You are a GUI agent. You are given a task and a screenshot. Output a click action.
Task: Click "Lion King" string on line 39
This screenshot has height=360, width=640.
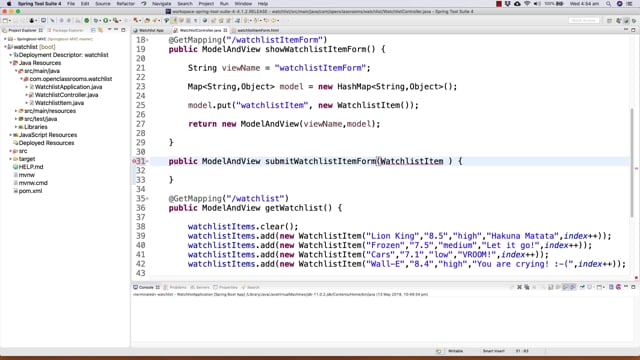point(393,236)
